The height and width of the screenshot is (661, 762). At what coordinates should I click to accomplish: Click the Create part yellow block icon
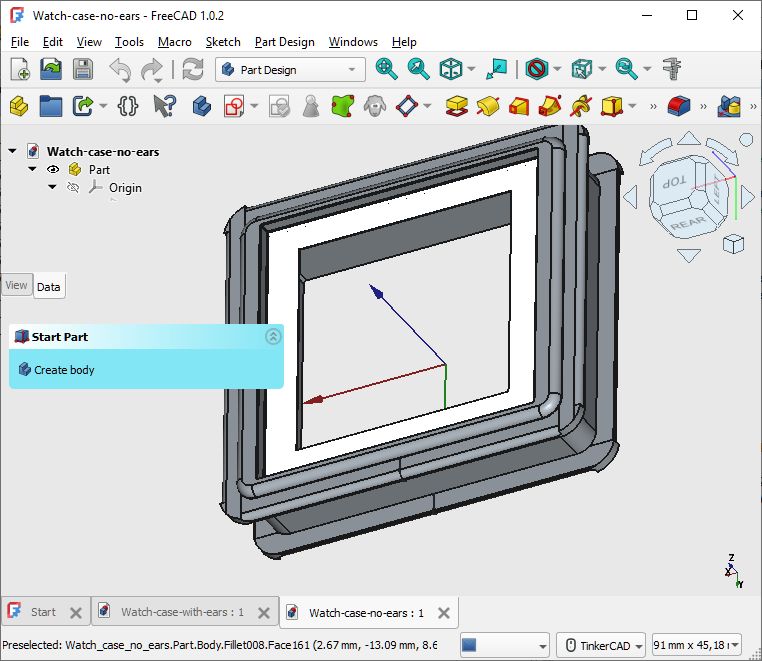(19, 106)
